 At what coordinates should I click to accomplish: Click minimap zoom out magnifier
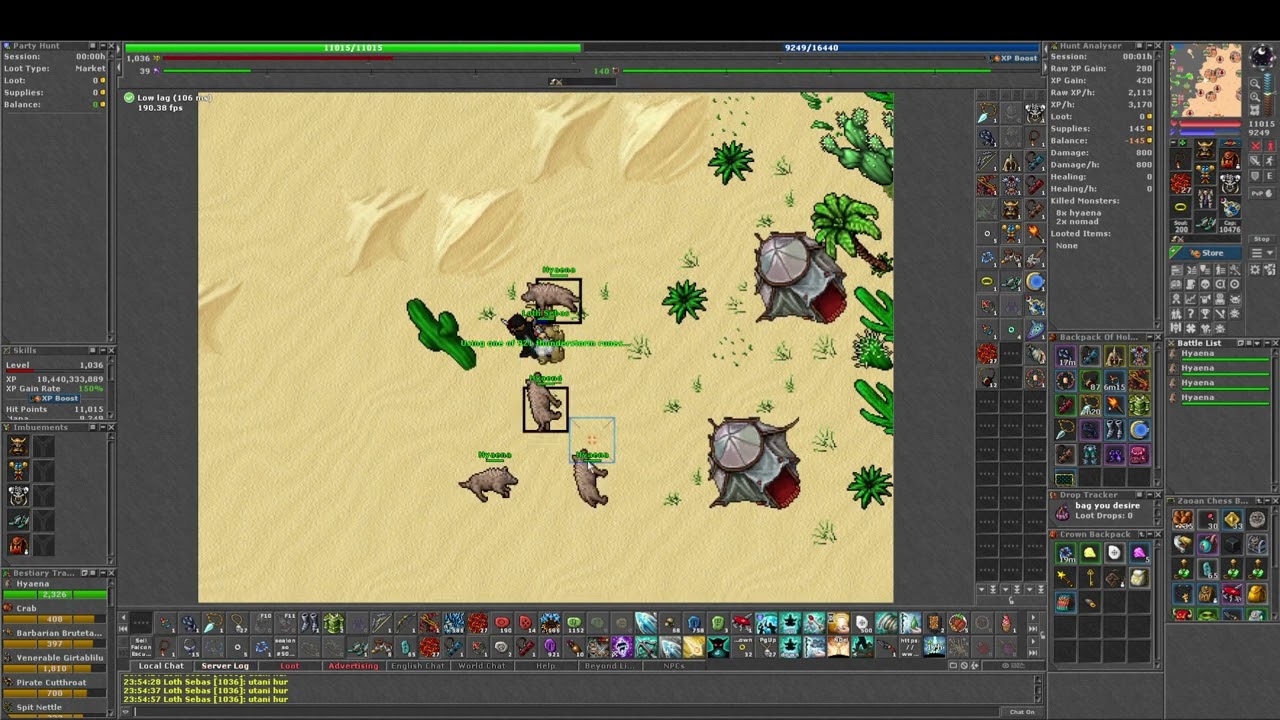1255,83
